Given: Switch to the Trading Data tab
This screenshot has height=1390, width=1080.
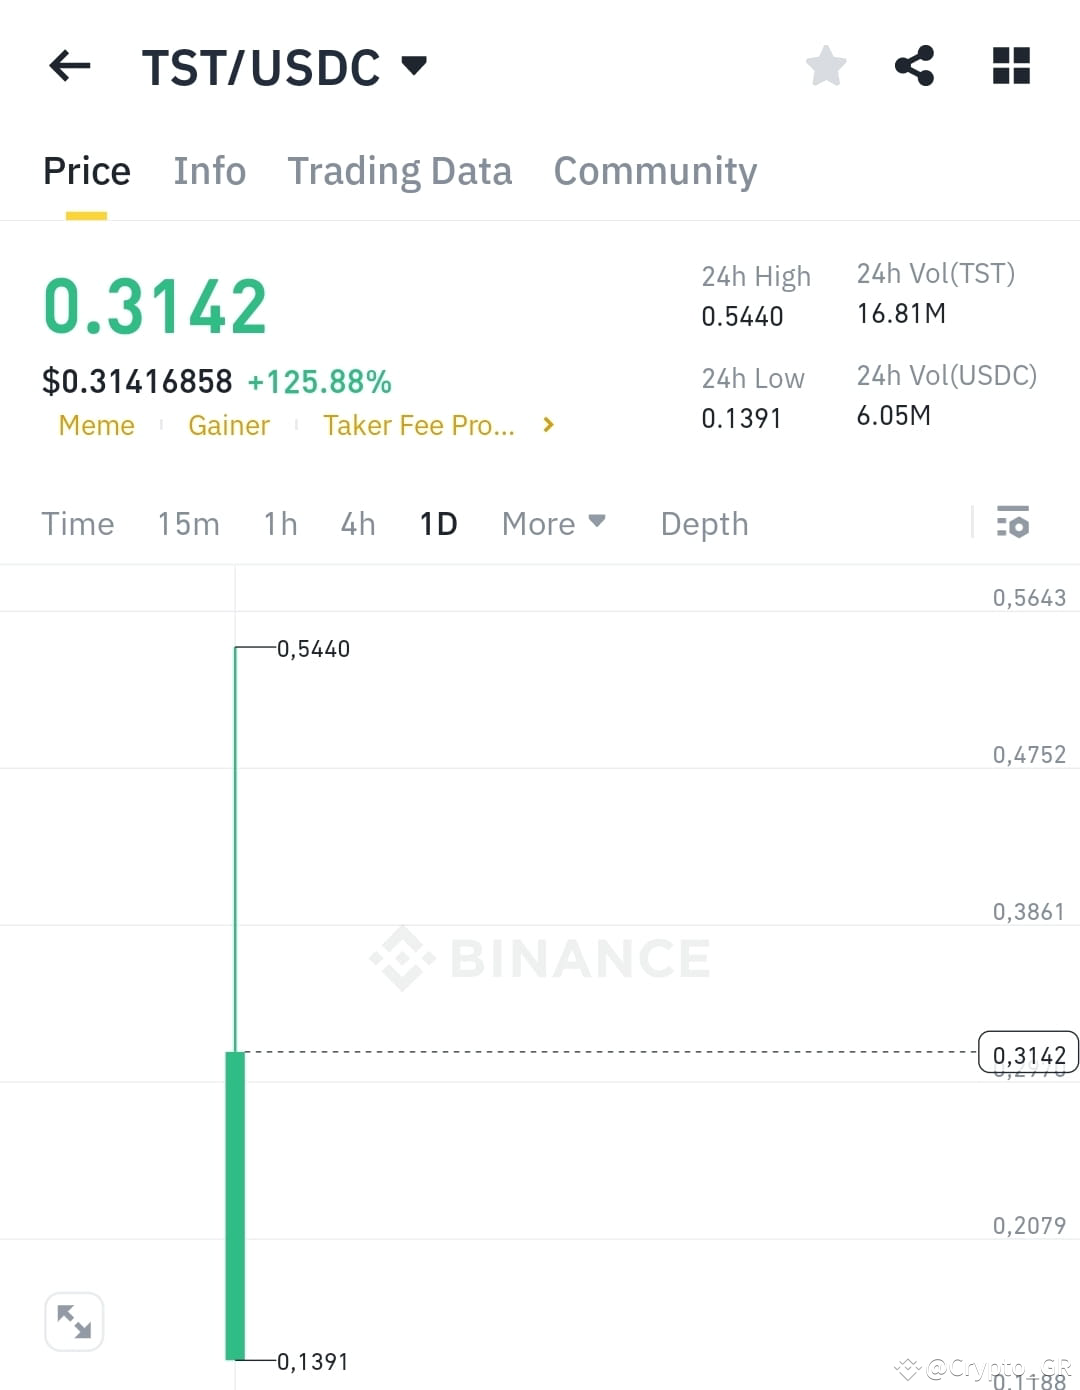Looking at the screenshot, I should pyautogui.click(x=400, y=170).
